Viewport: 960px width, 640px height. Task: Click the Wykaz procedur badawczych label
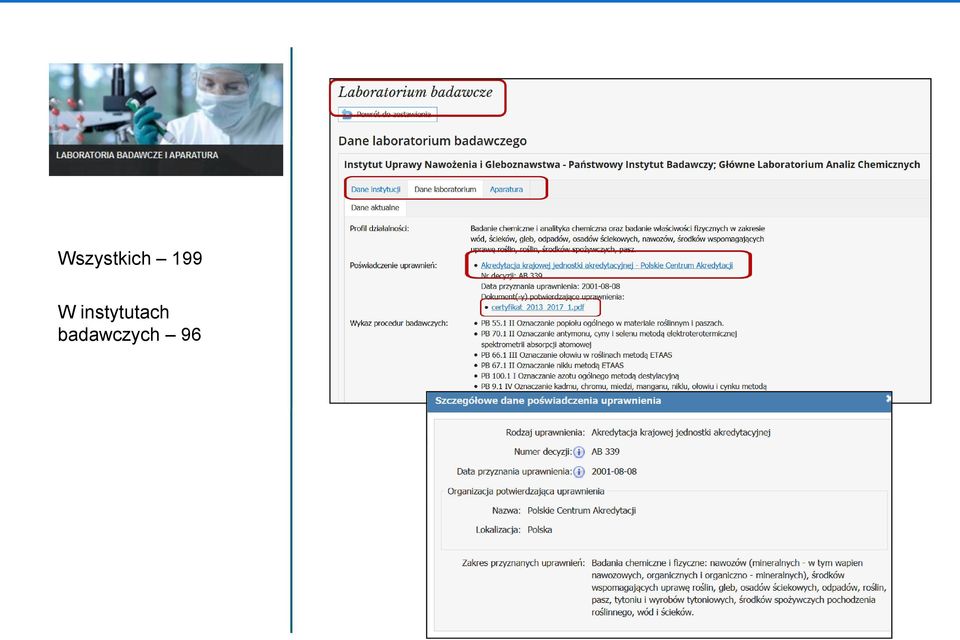pos(399,323)
